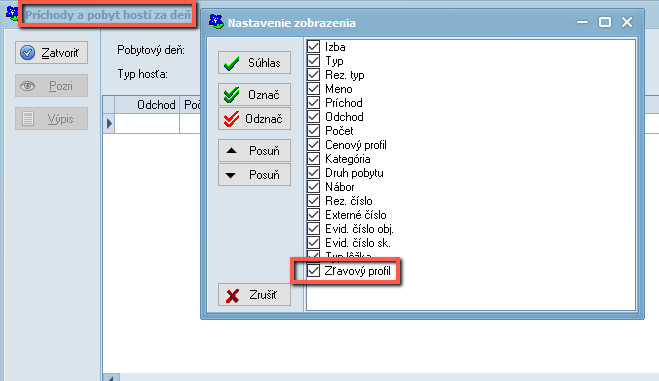659x381 pixels.
Task: Close the Nastavenie zobrazenia dialog
Action: click(x=627, y=22)
